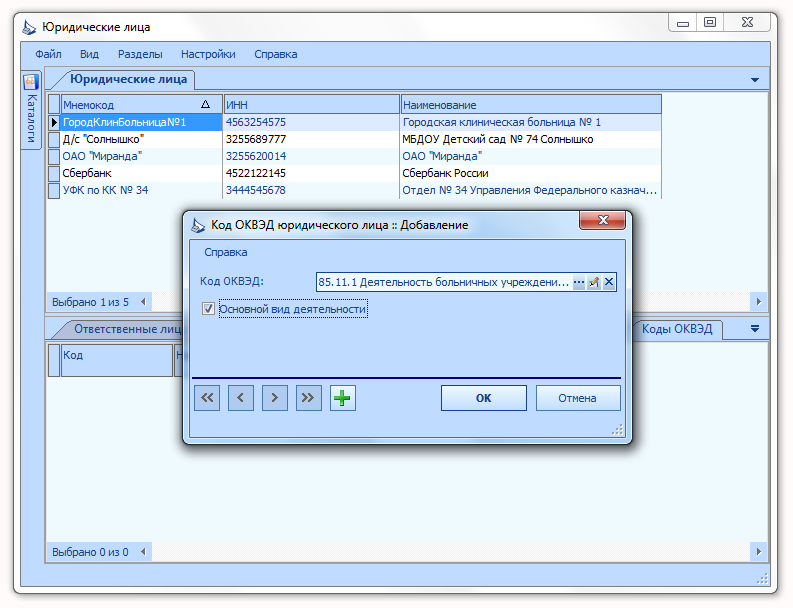The height and width of the screenshot is (608, 793).
Task: Click the Выбрано 1 из 5 status text
Action: click(91, 302)
